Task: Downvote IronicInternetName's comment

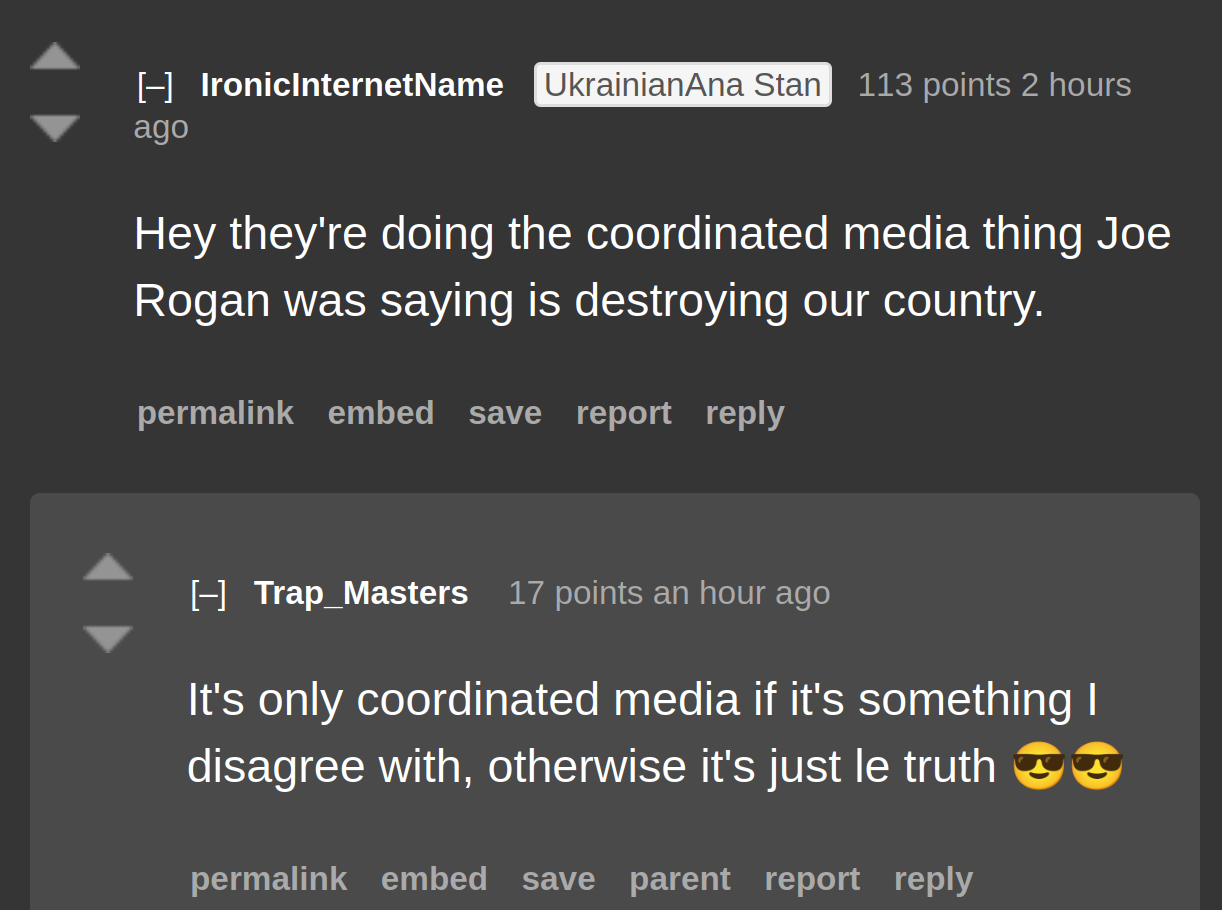Action: [55, 128]
